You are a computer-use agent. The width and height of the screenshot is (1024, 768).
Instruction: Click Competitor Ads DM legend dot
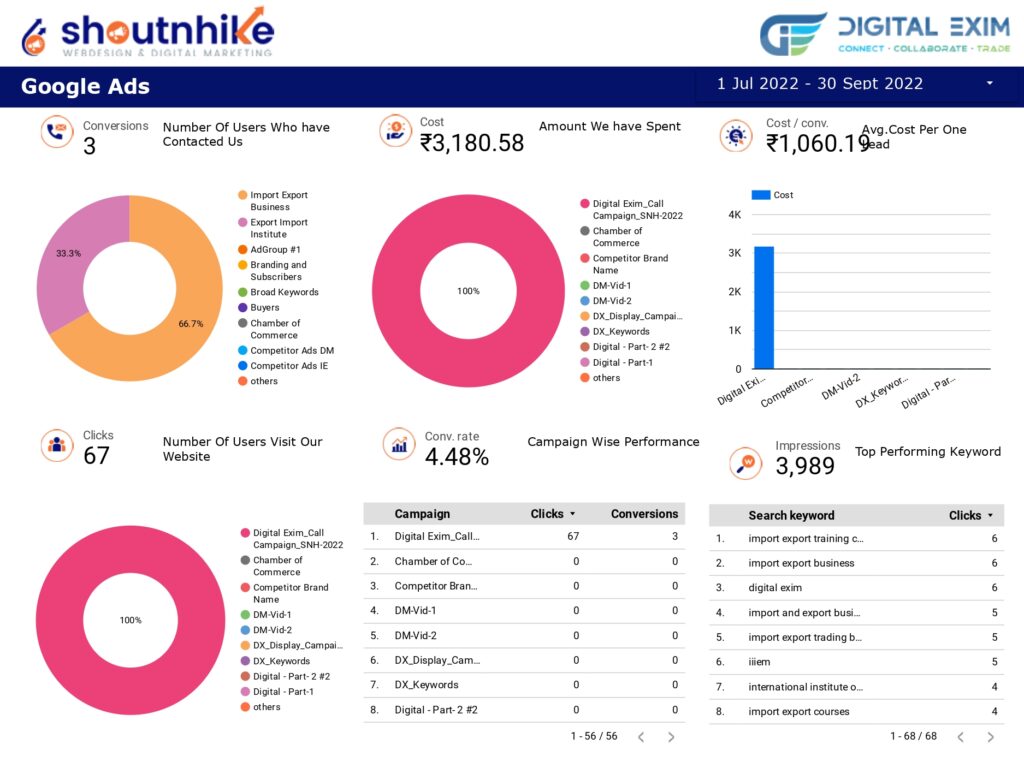tap(242, 350)
